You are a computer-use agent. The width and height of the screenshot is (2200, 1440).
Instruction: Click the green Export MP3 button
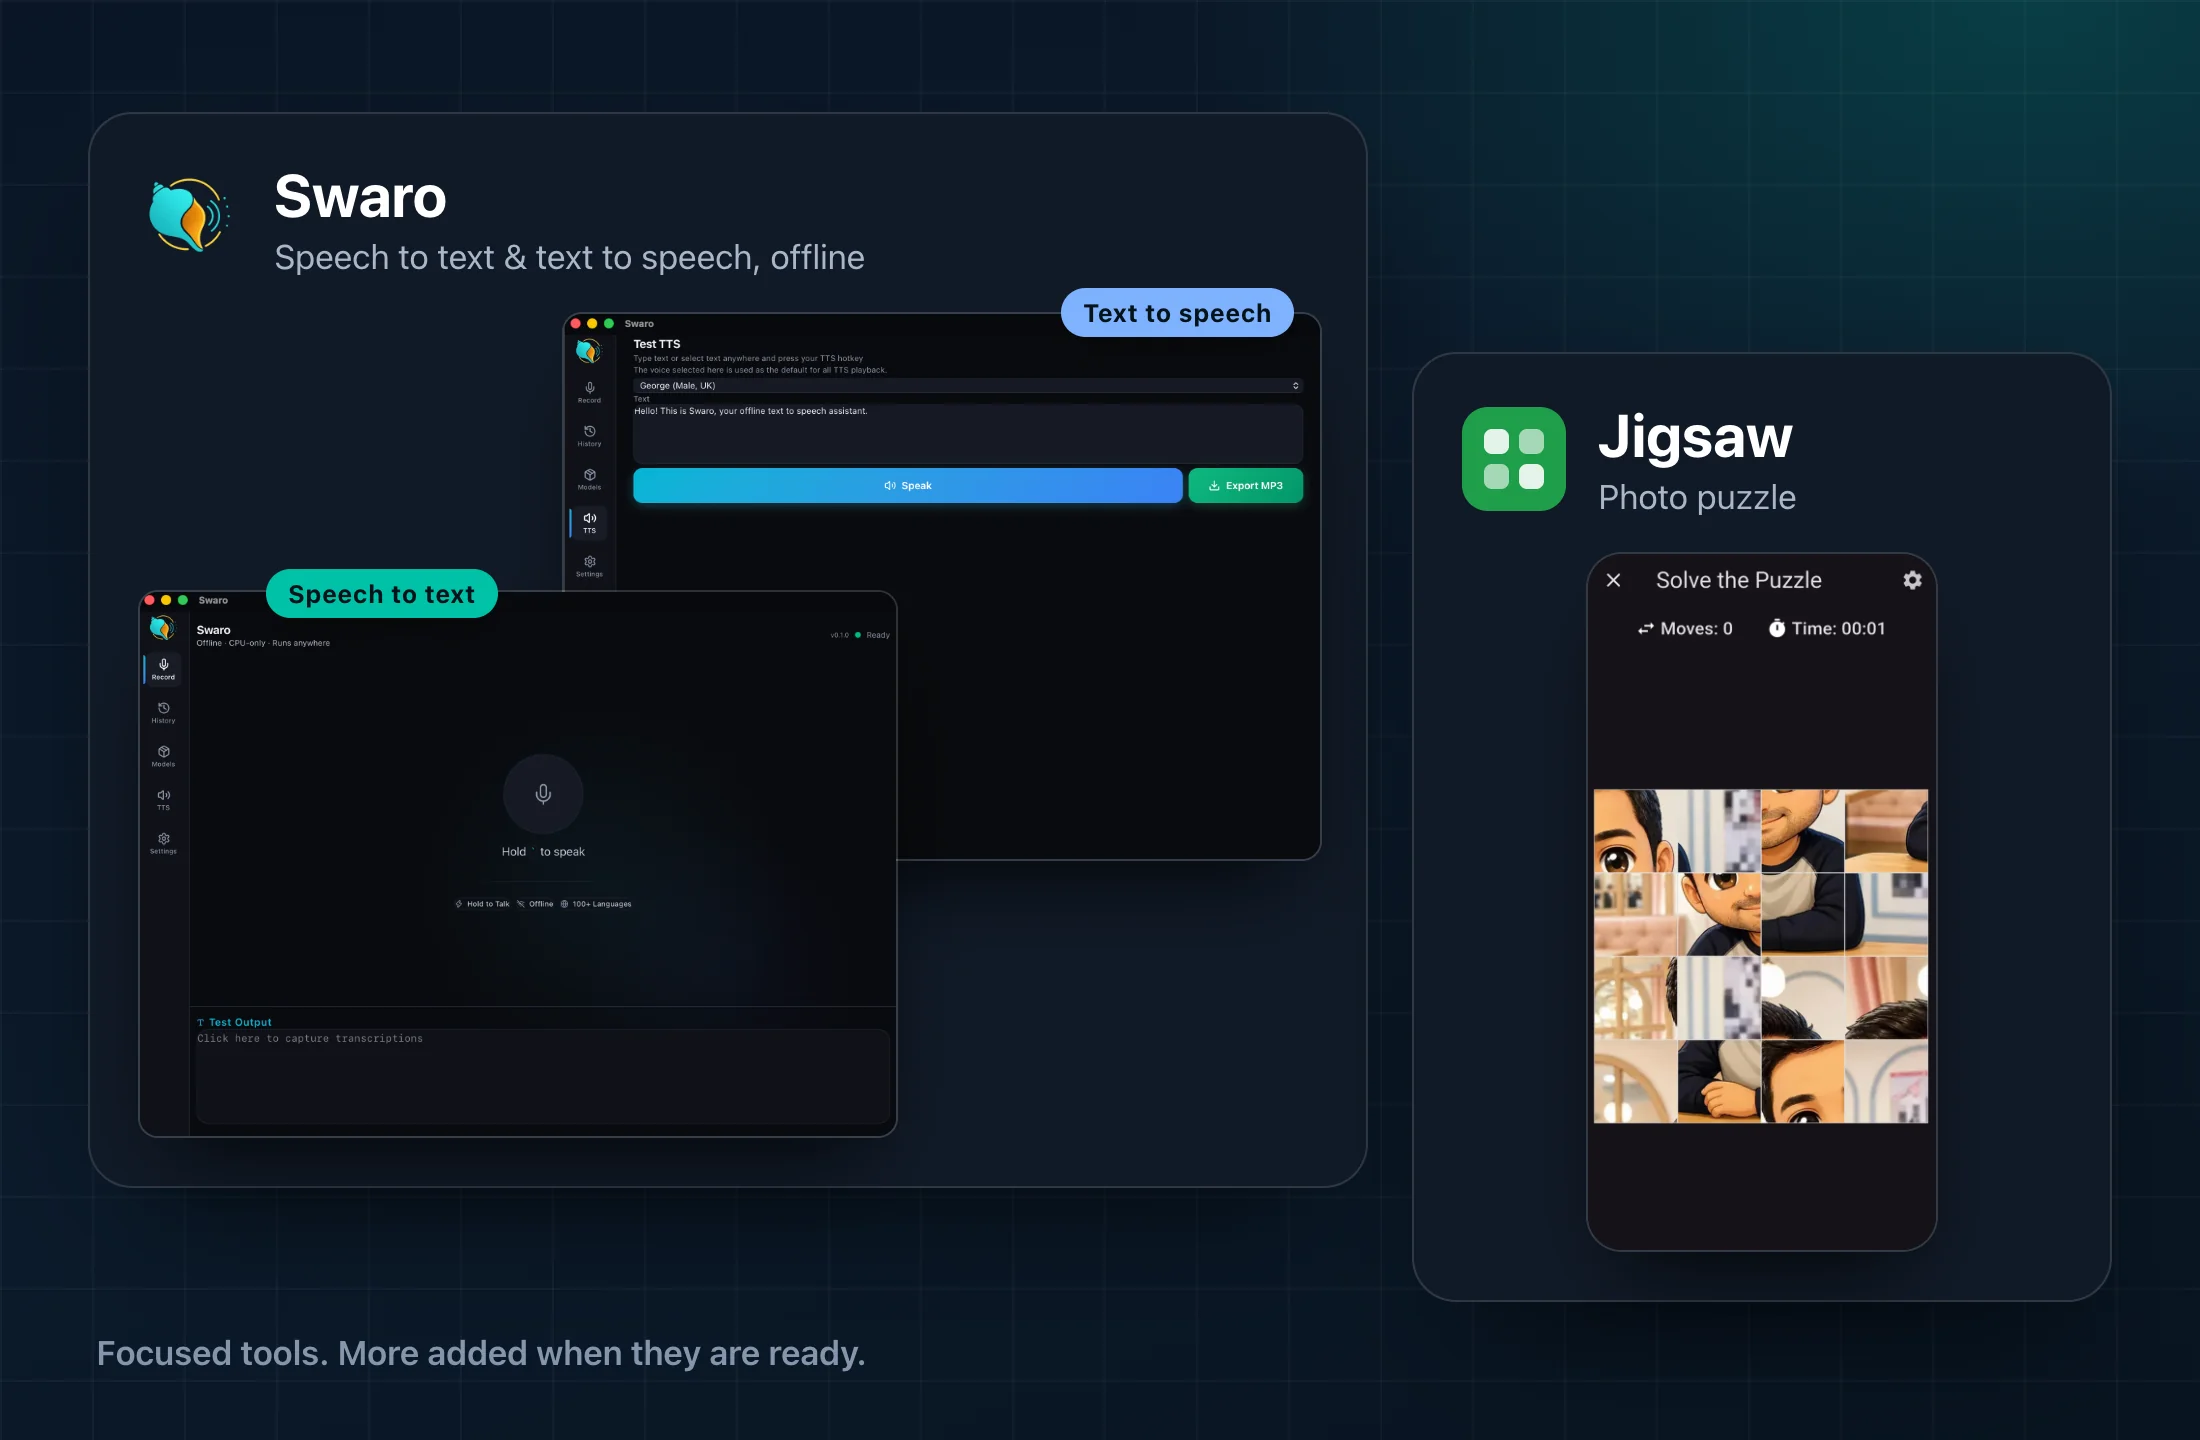[x=1246, y=485]
